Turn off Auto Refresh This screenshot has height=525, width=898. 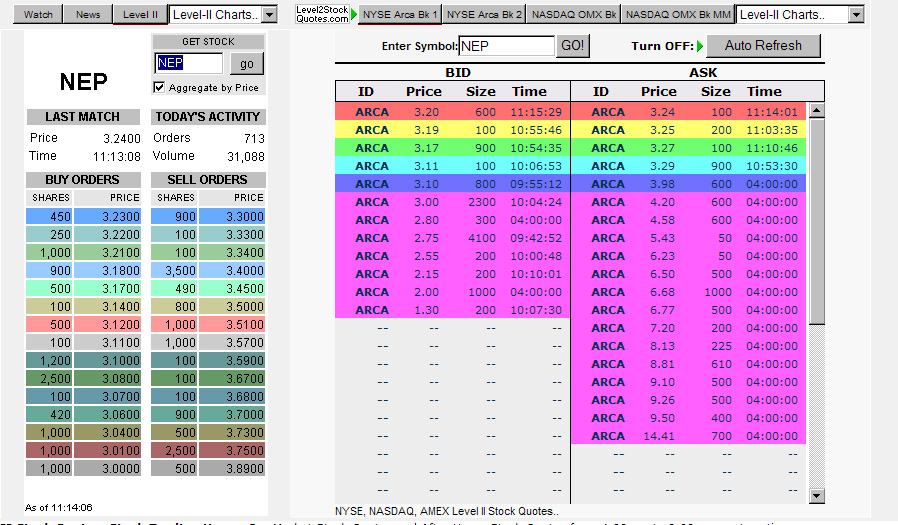763,46
